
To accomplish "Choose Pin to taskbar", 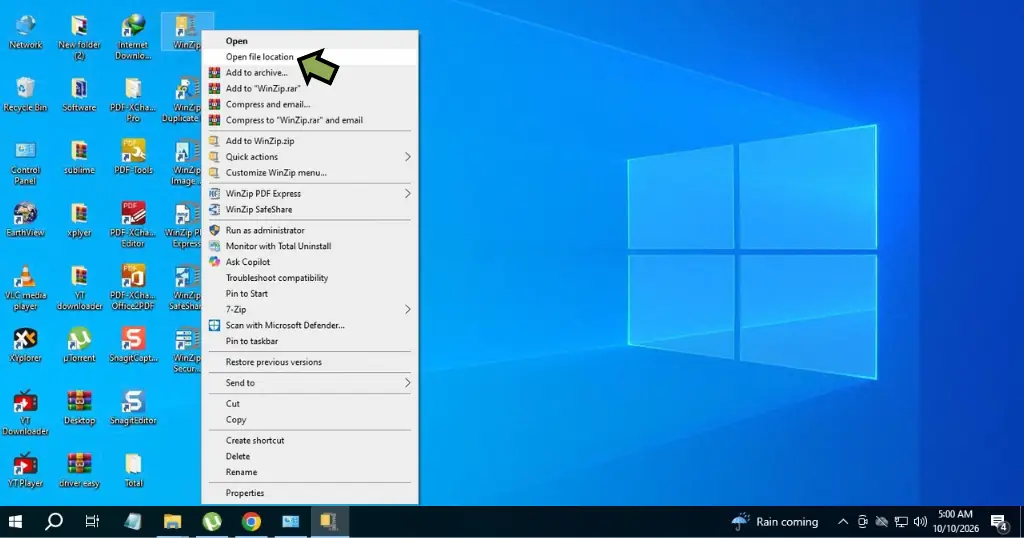I will pos(310,341).
